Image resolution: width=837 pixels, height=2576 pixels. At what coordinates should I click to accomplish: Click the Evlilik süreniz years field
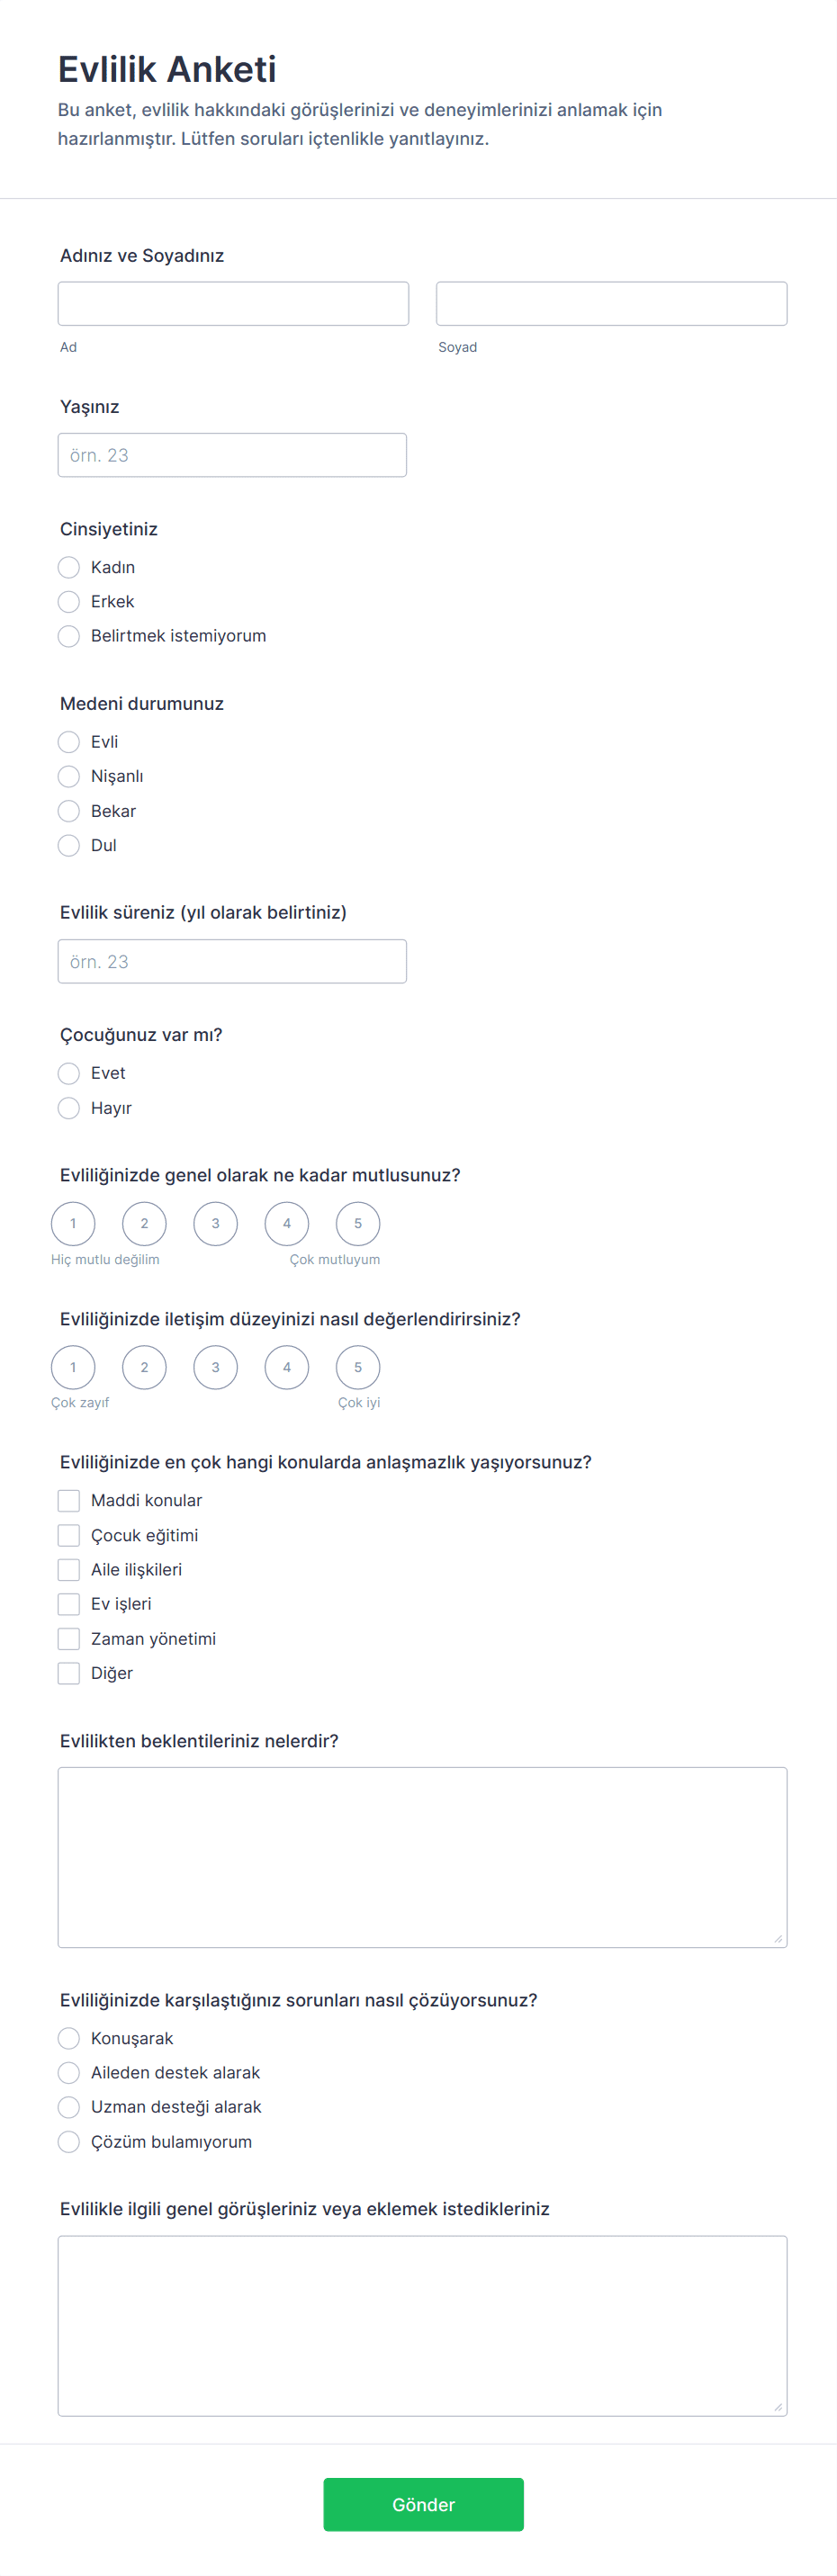click(232, 961)
